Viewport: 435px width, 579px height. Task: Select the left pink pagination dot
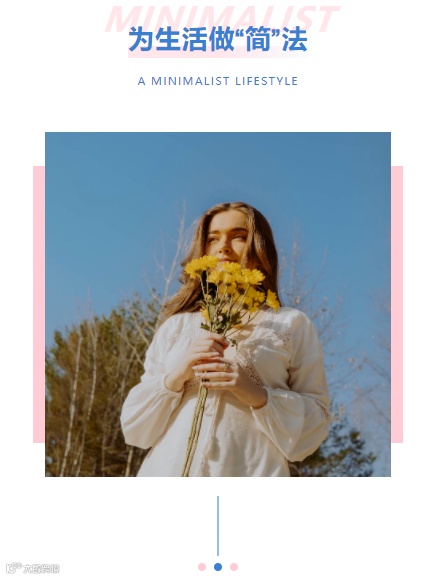(x=202, y=566)
